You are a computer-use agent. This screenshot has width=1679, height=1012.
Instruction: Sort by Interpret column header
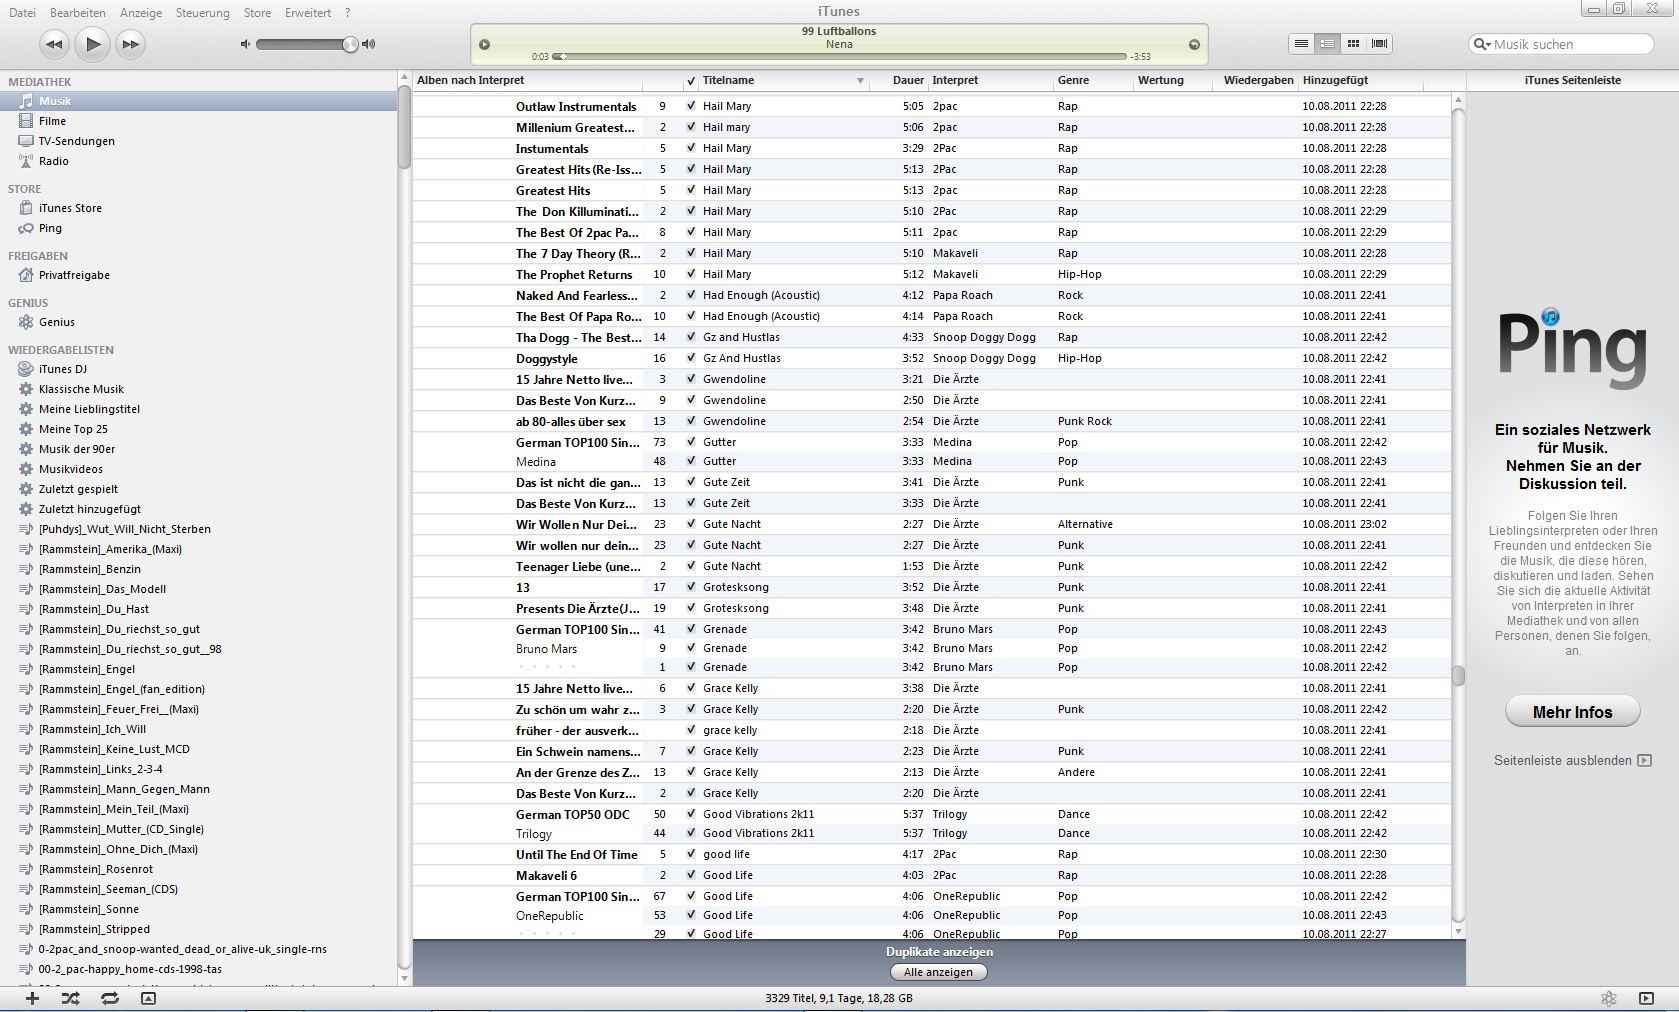pos(991,80)
